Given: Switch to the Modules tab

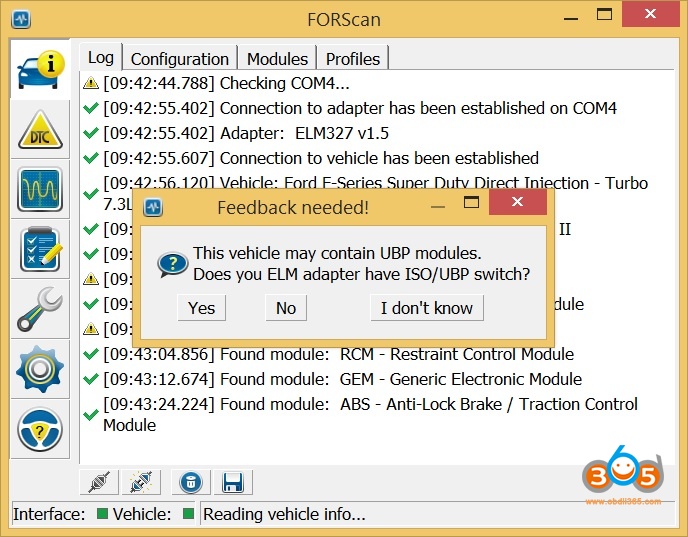Looking at the screenshot, I should click(x=277, y=59).
